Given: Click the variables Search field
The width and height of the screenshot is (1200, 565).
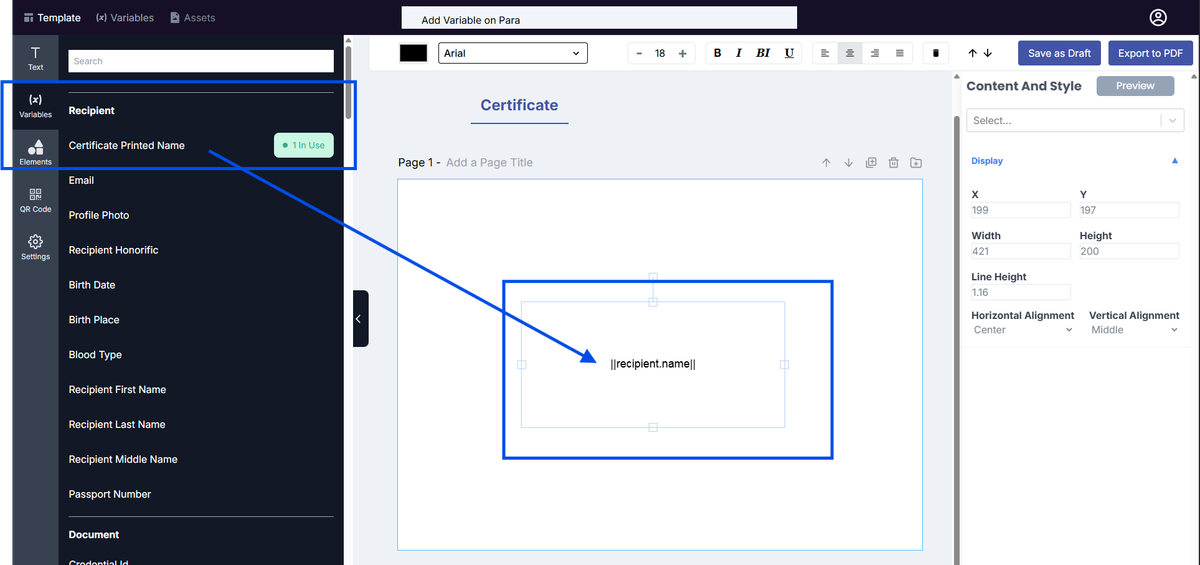Looking at the screenshot, I should pos(201,61).
